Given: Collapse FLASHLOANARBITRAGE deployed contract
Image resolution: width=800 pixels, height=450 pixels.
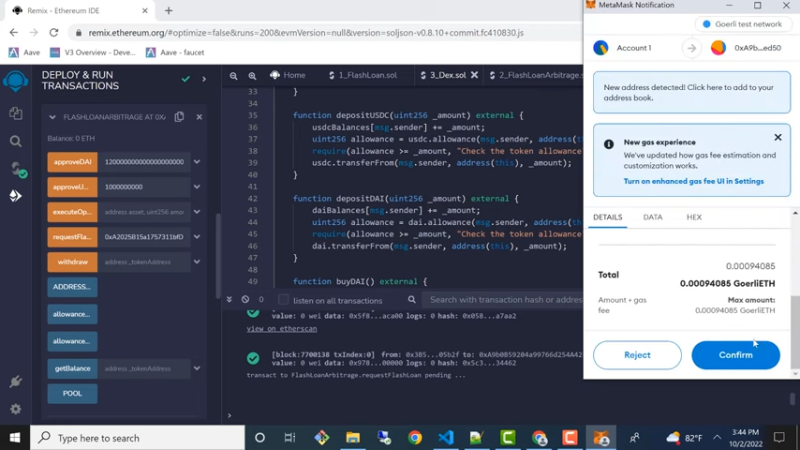Looking at the screenshot, I should [x=52, y=117].
